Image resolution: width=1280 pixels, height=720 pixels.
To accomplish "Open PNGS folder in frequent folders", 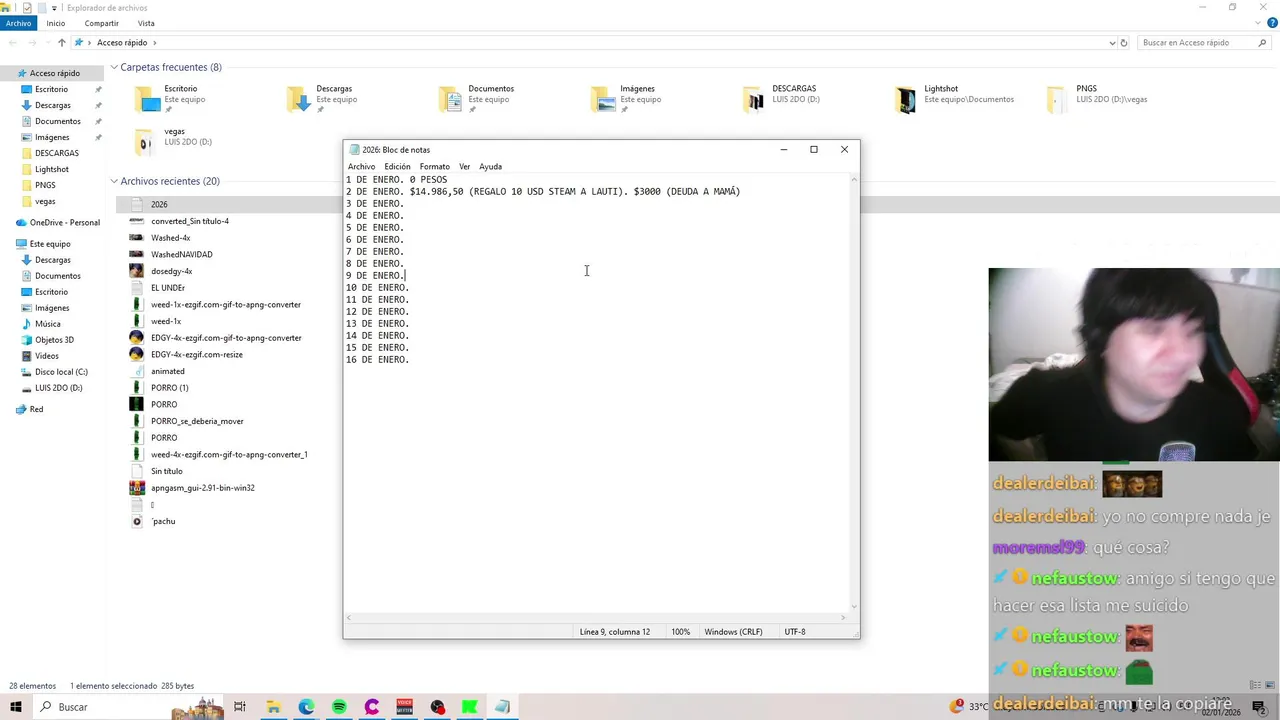I will coord(1098,98).
